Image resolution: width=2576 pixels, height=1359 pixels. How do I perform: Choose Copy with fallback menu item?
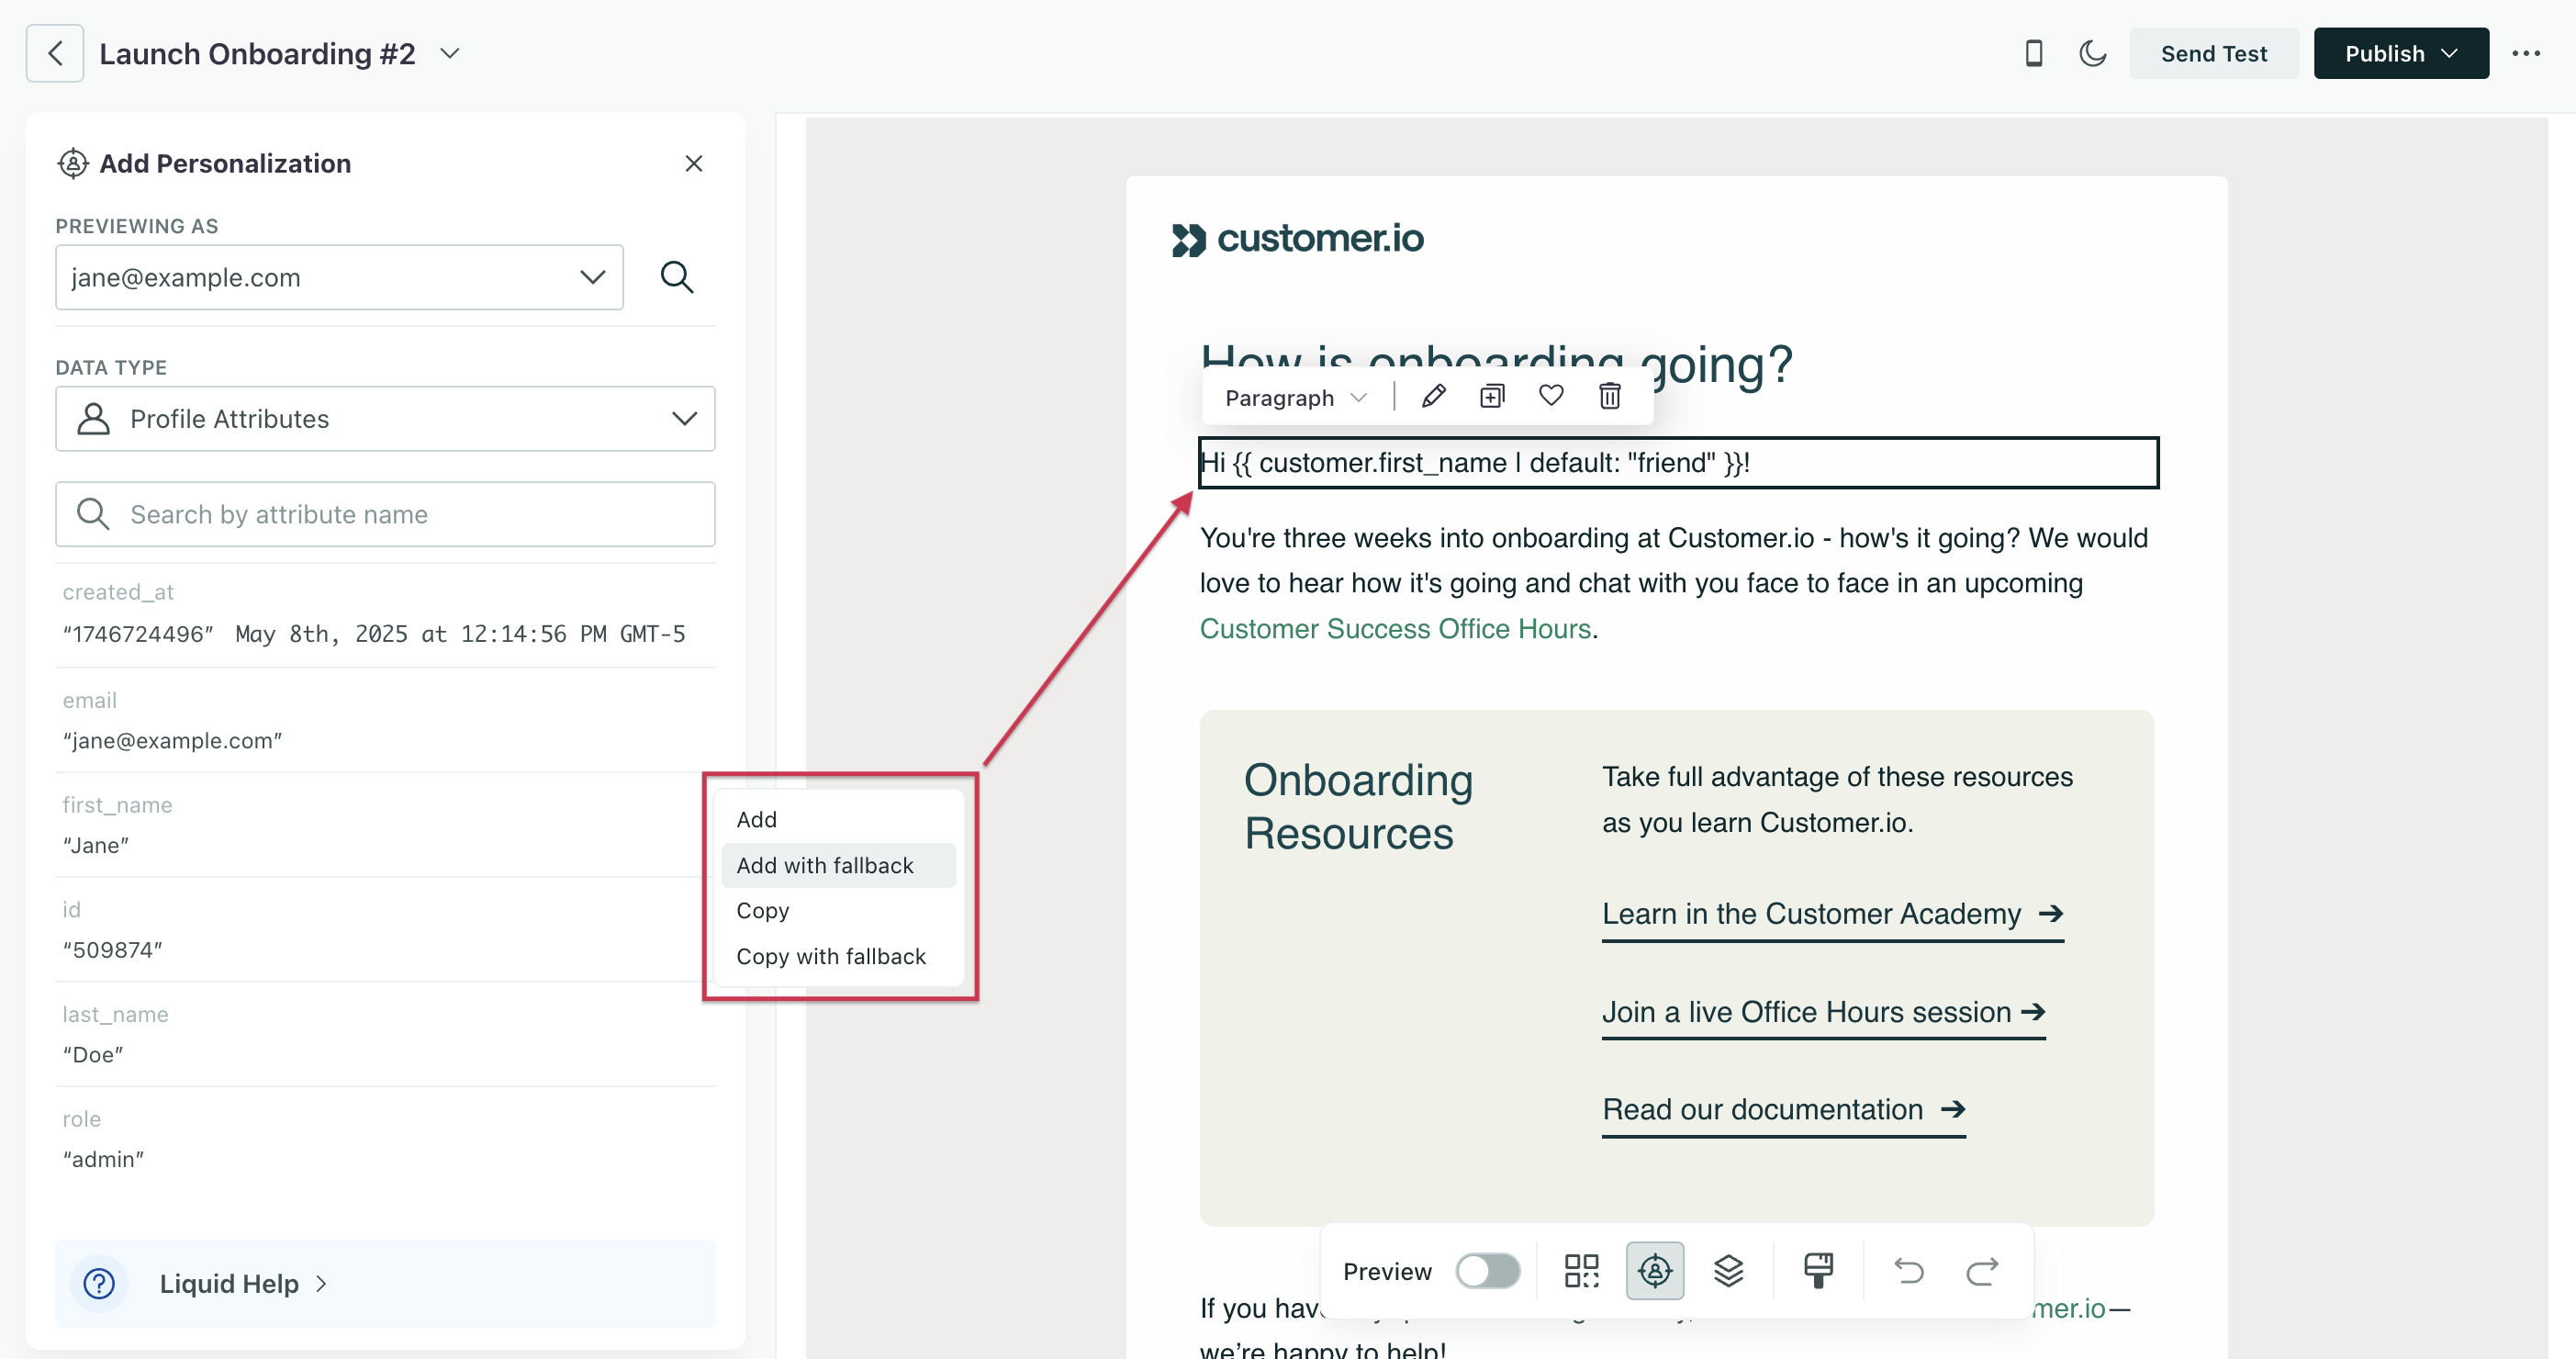tap(838, 956)
